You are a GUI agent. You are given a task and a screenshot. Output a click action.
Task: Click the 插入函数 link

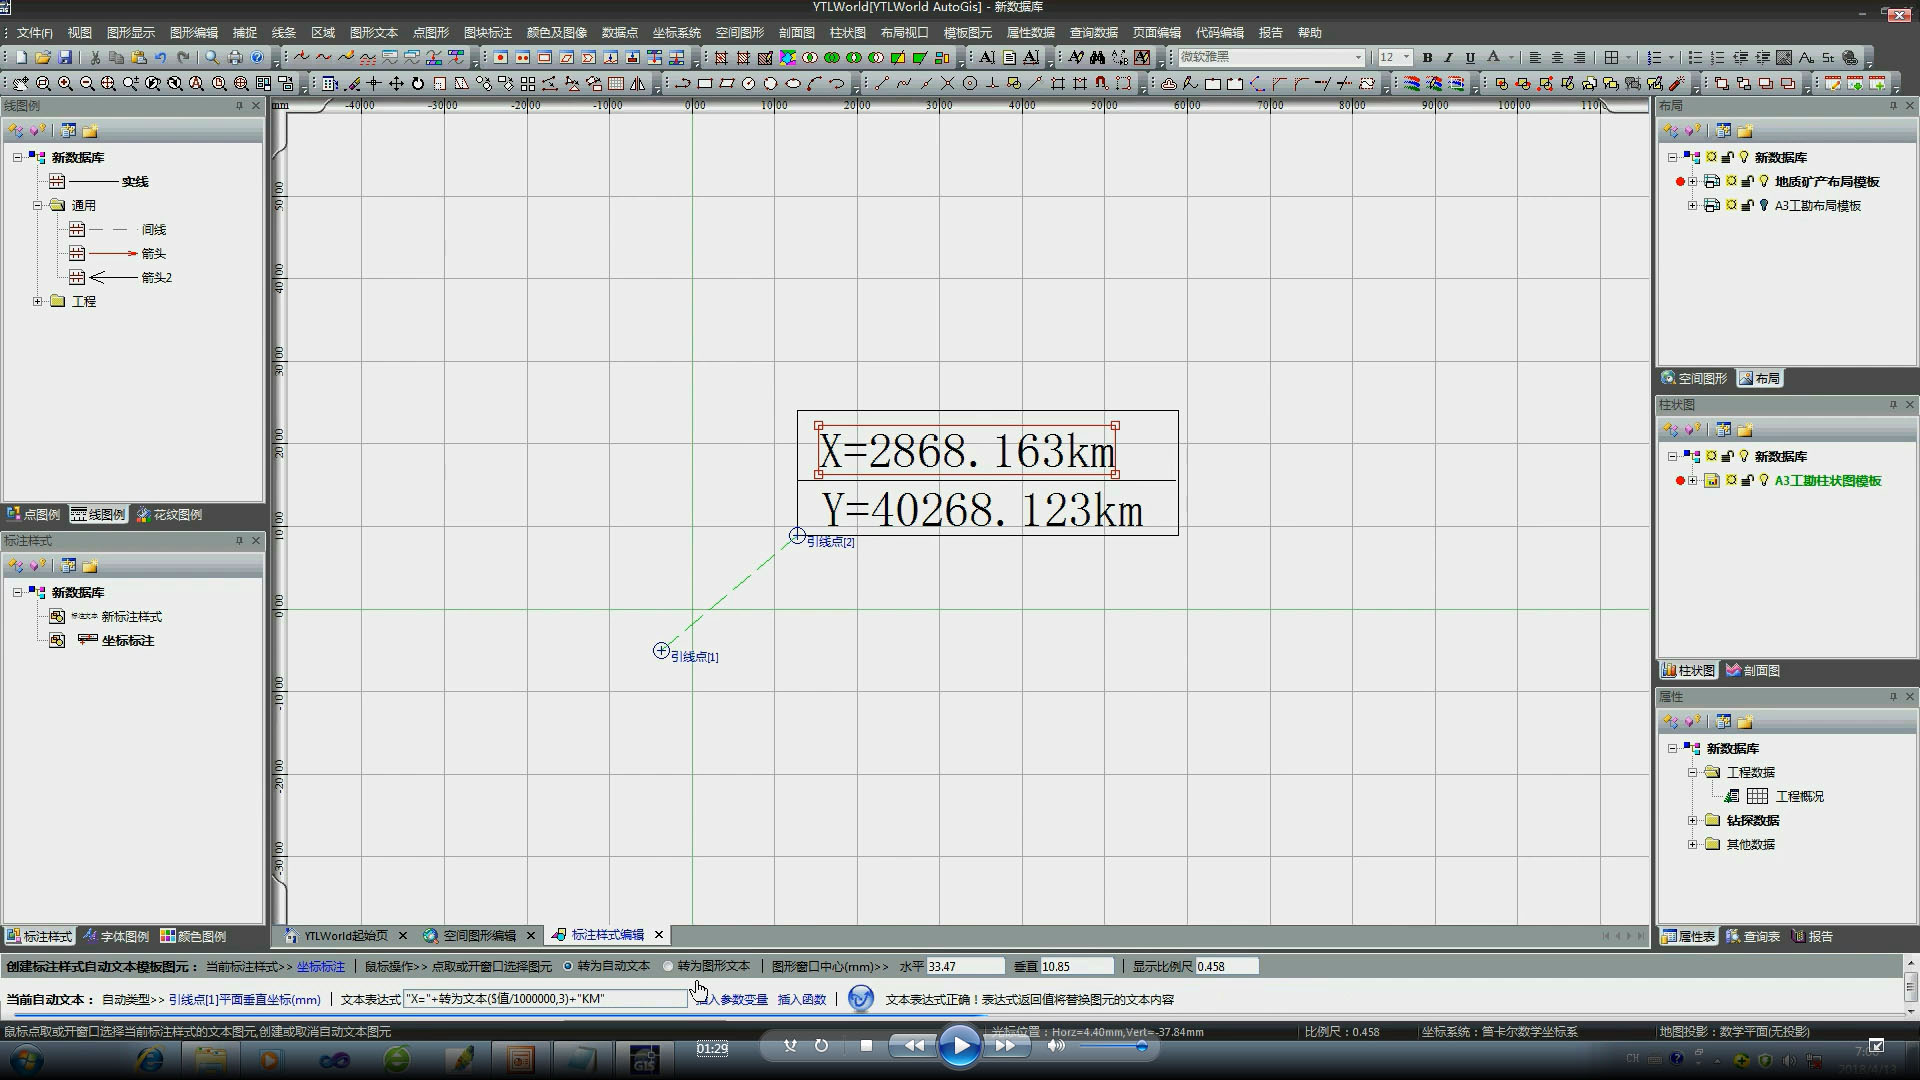[802, 999]
